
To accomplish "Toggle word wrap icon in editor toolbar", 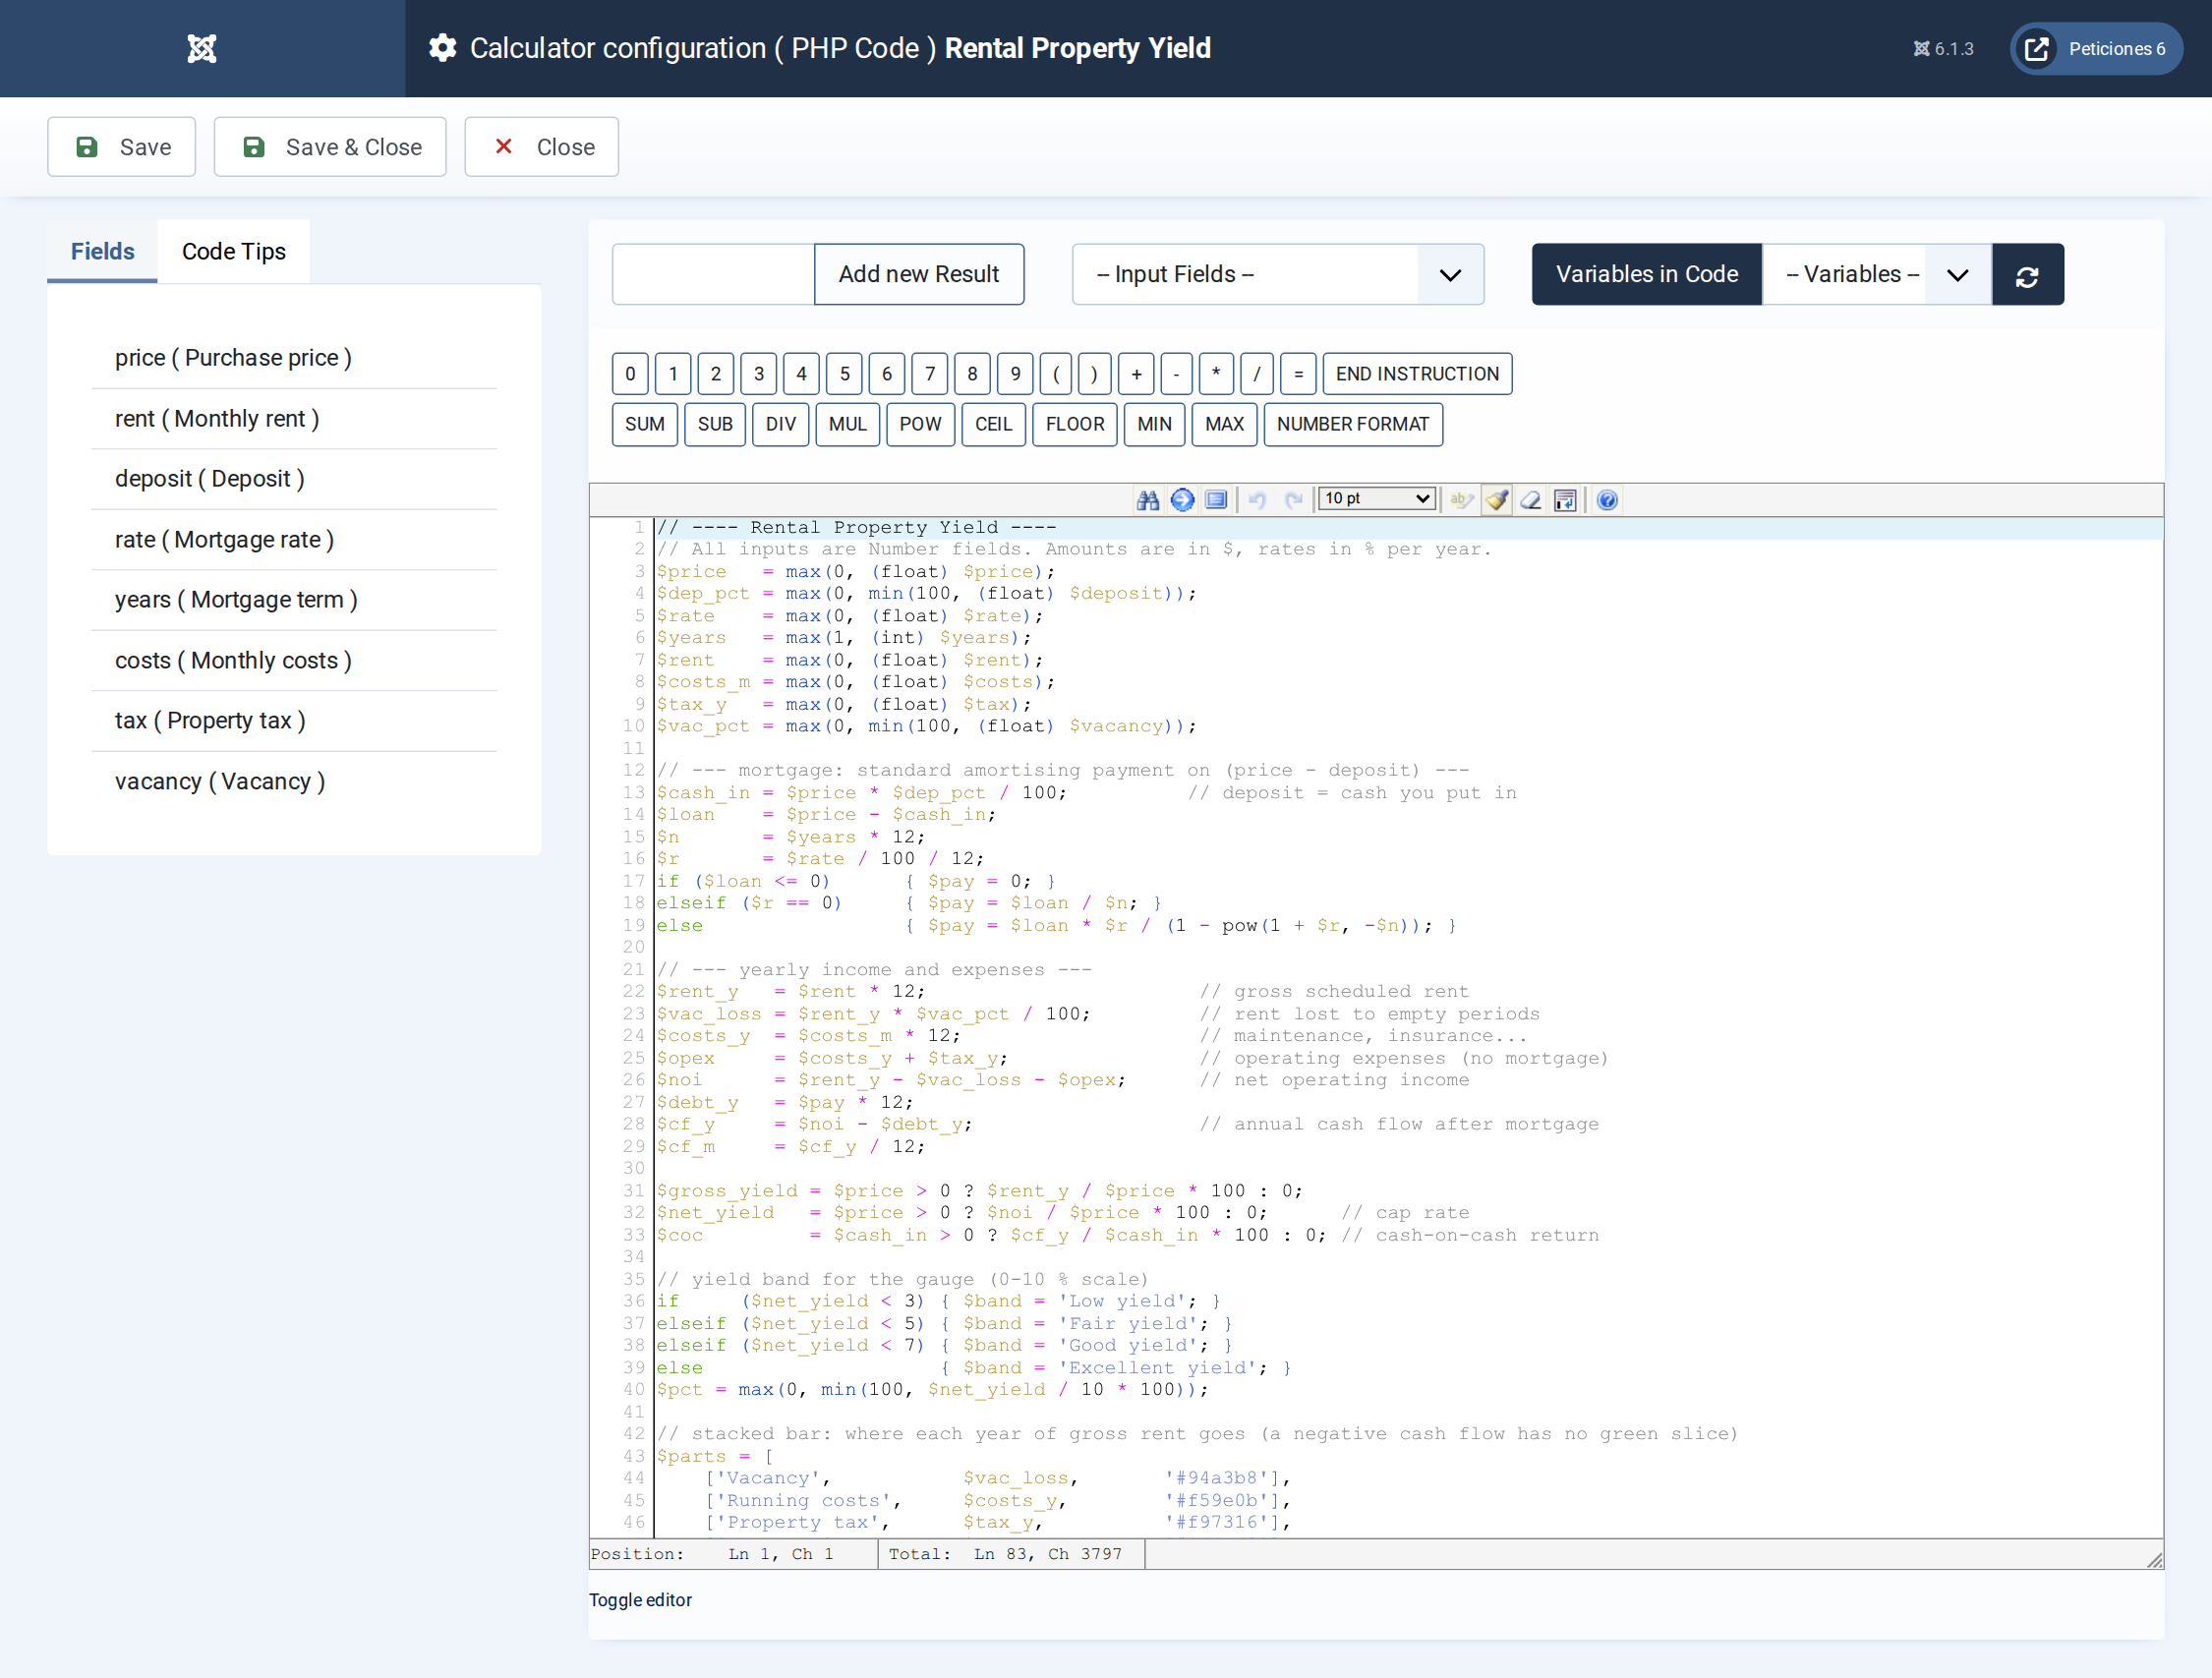I will coord(1565,499).
